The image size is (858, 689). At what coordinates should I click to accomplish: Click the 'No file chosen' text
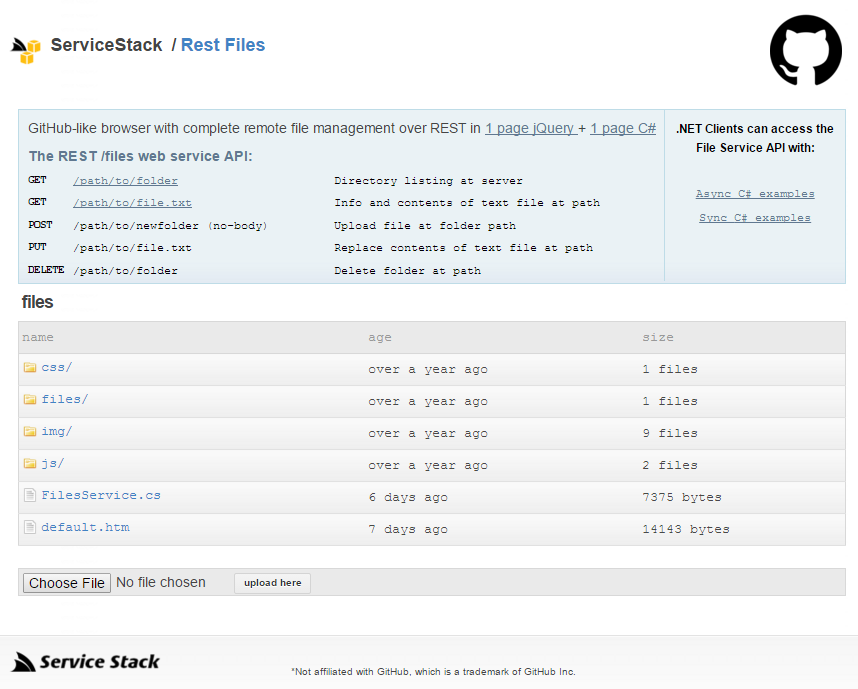pyautogui.click(x=161, y=582)
